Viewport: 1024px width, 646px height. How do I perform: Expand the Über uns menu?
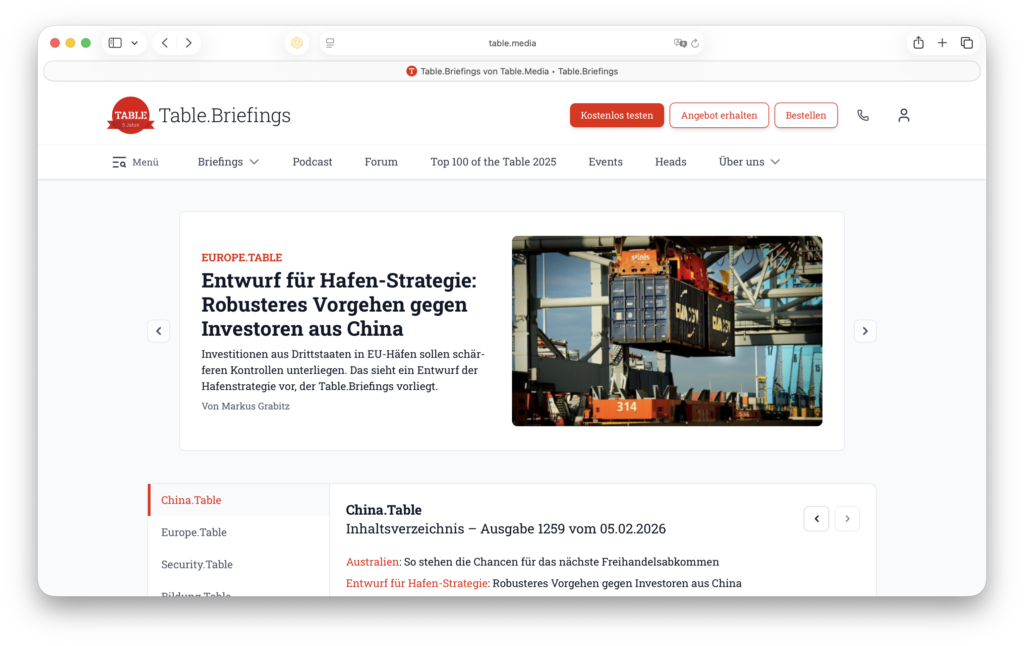point(748,161)
